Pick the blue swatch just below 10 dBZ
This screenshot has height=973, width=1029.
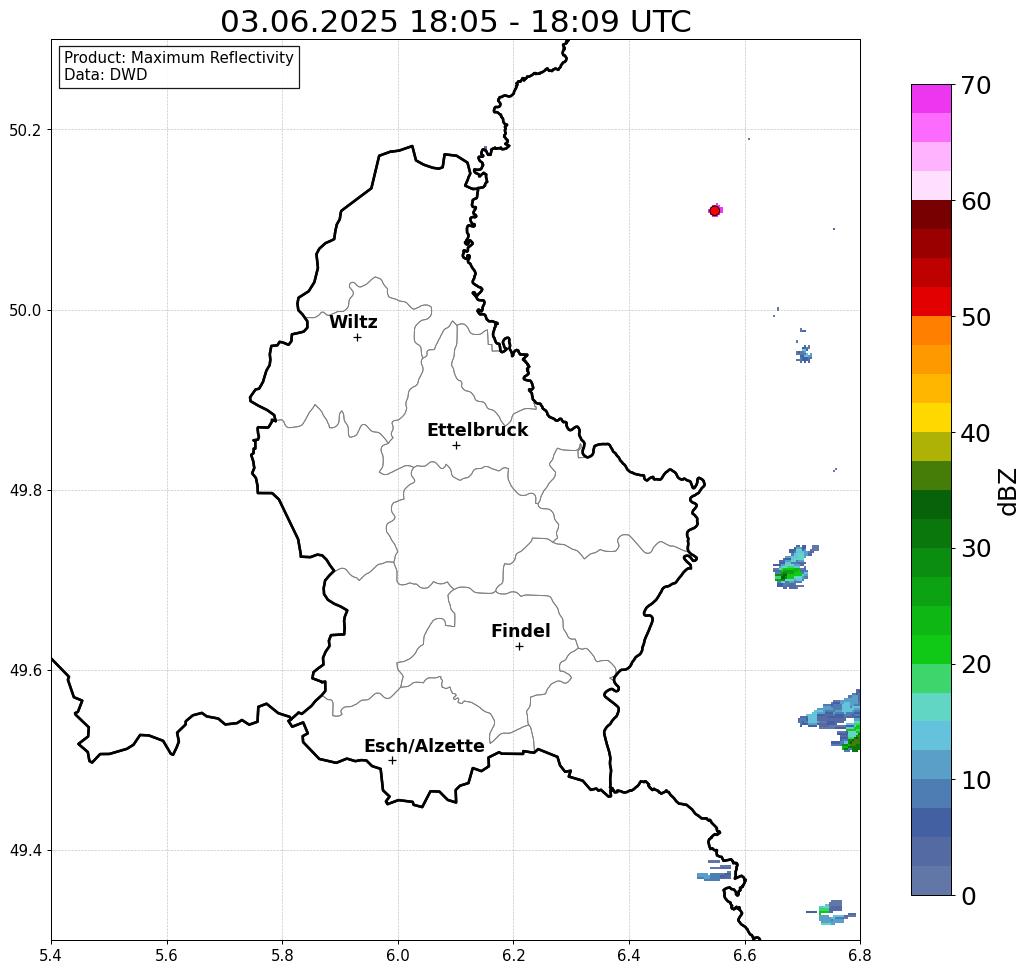coord(931,794)
